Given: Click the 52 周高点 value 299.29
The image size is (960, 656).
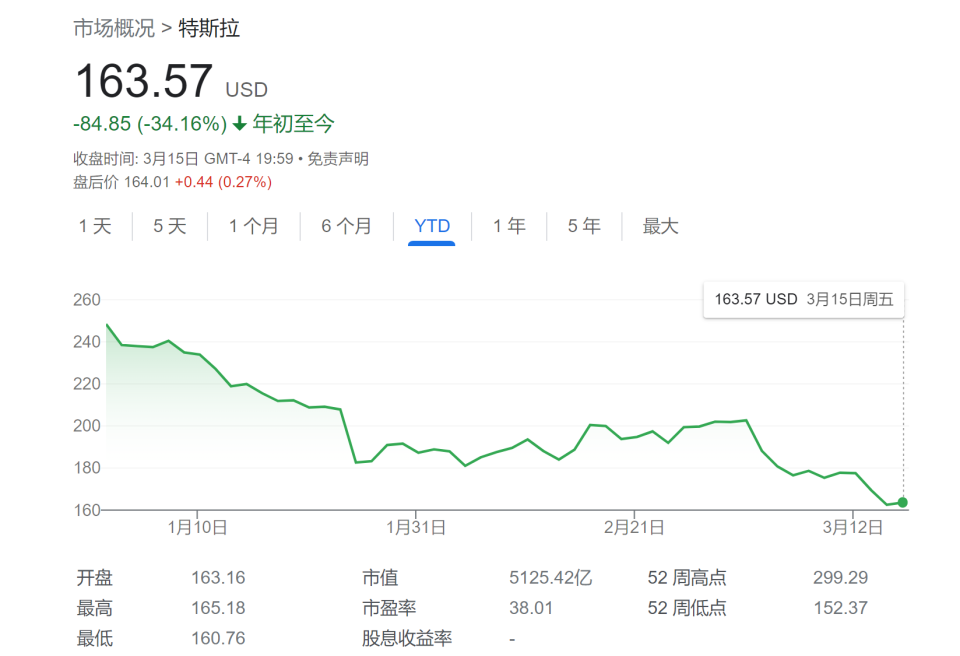Looking at the screenshot, I should (841, 578).
